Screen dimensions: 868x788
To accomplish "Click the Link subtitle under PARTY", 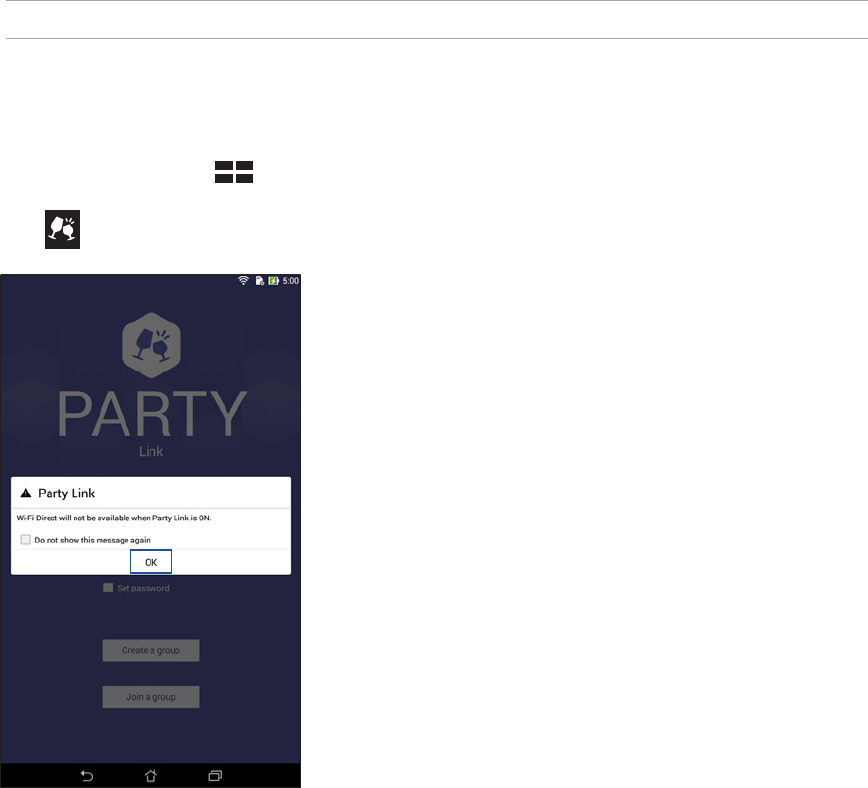I will pyautogui.click(x=151, y=451).
